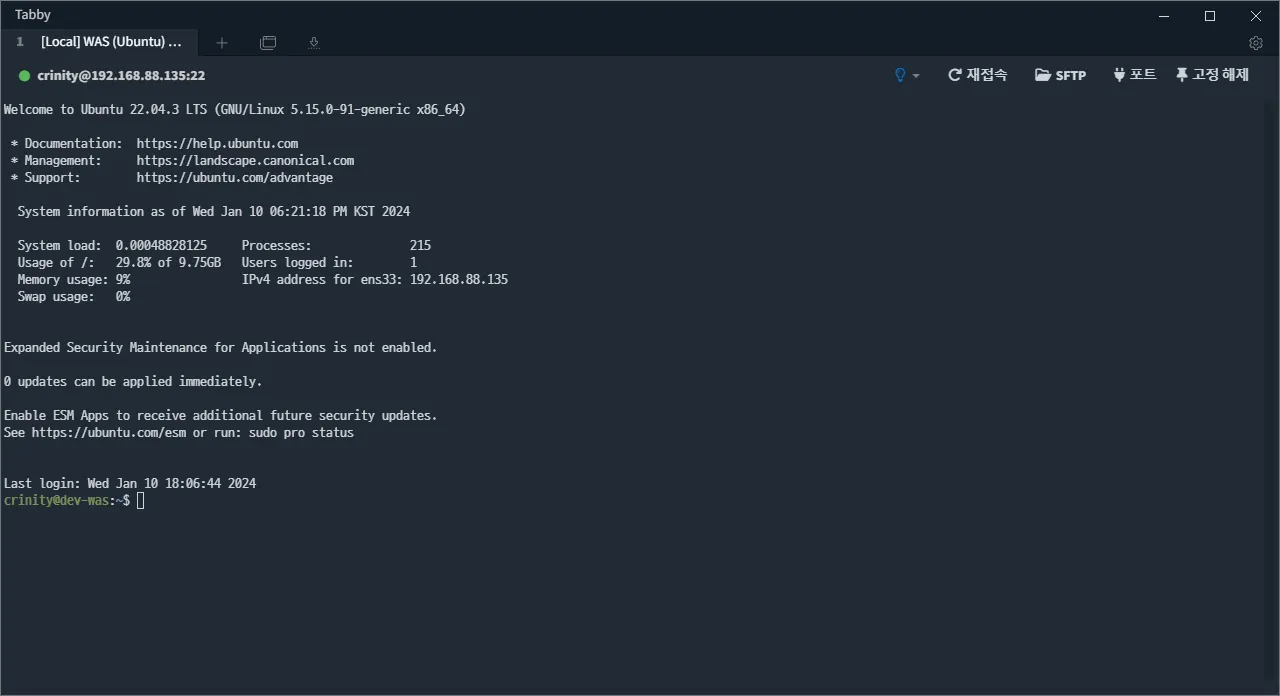This screenshot has width=1280, height=696.
Task: Click the Welcome to Ubuntu 22.04.3 LTS line
Action: coord(235,110)
